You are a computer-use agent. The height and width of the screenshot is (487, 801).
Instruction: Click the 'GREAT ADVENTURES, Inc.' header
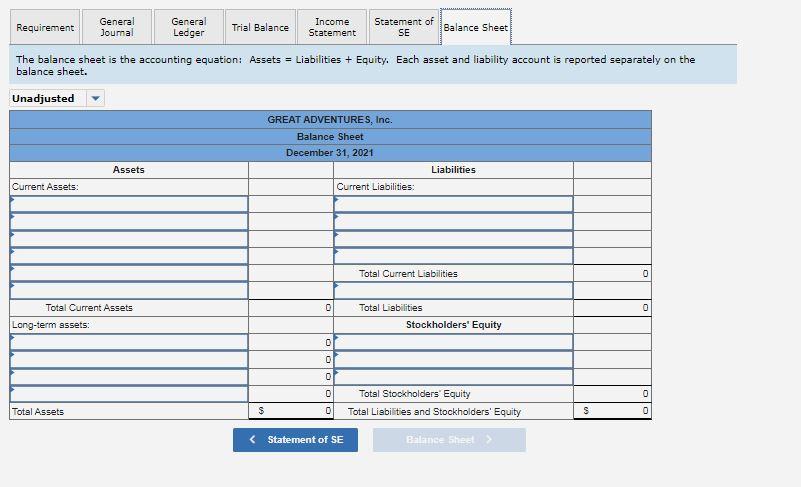[x=330, y=120]
